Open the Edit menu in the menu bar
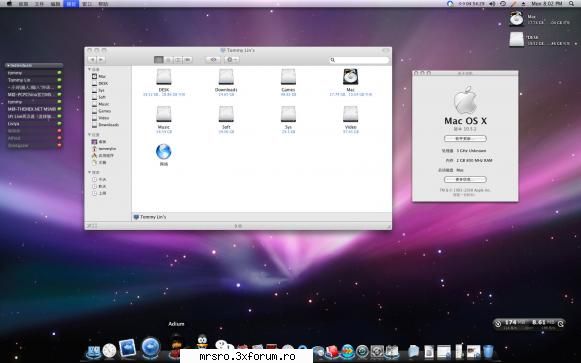Viewport: 581px width, 363px height. coord(55,4)
